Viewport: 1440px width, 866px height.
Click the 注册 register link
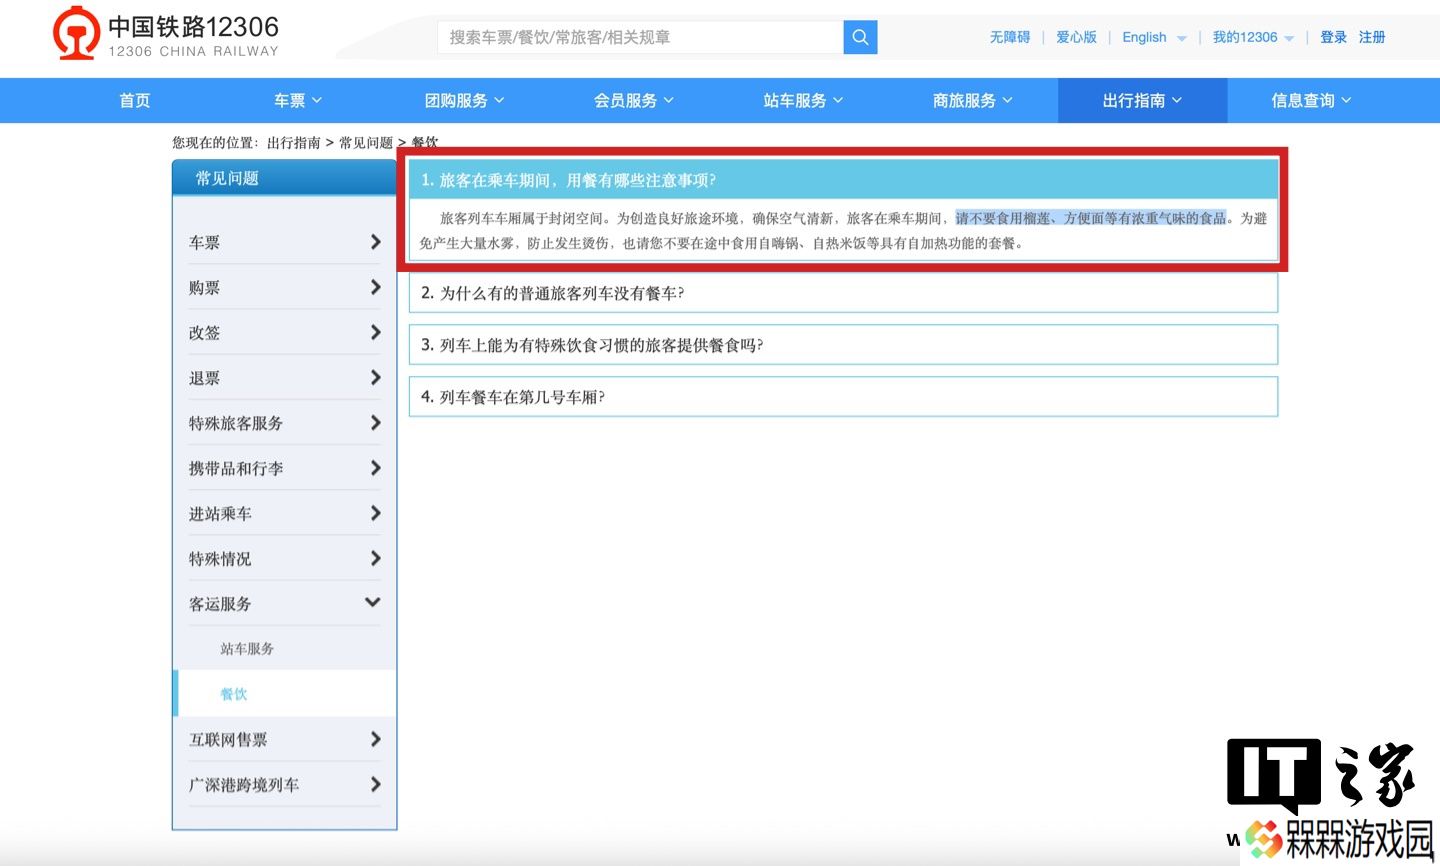pos(1372,37)
